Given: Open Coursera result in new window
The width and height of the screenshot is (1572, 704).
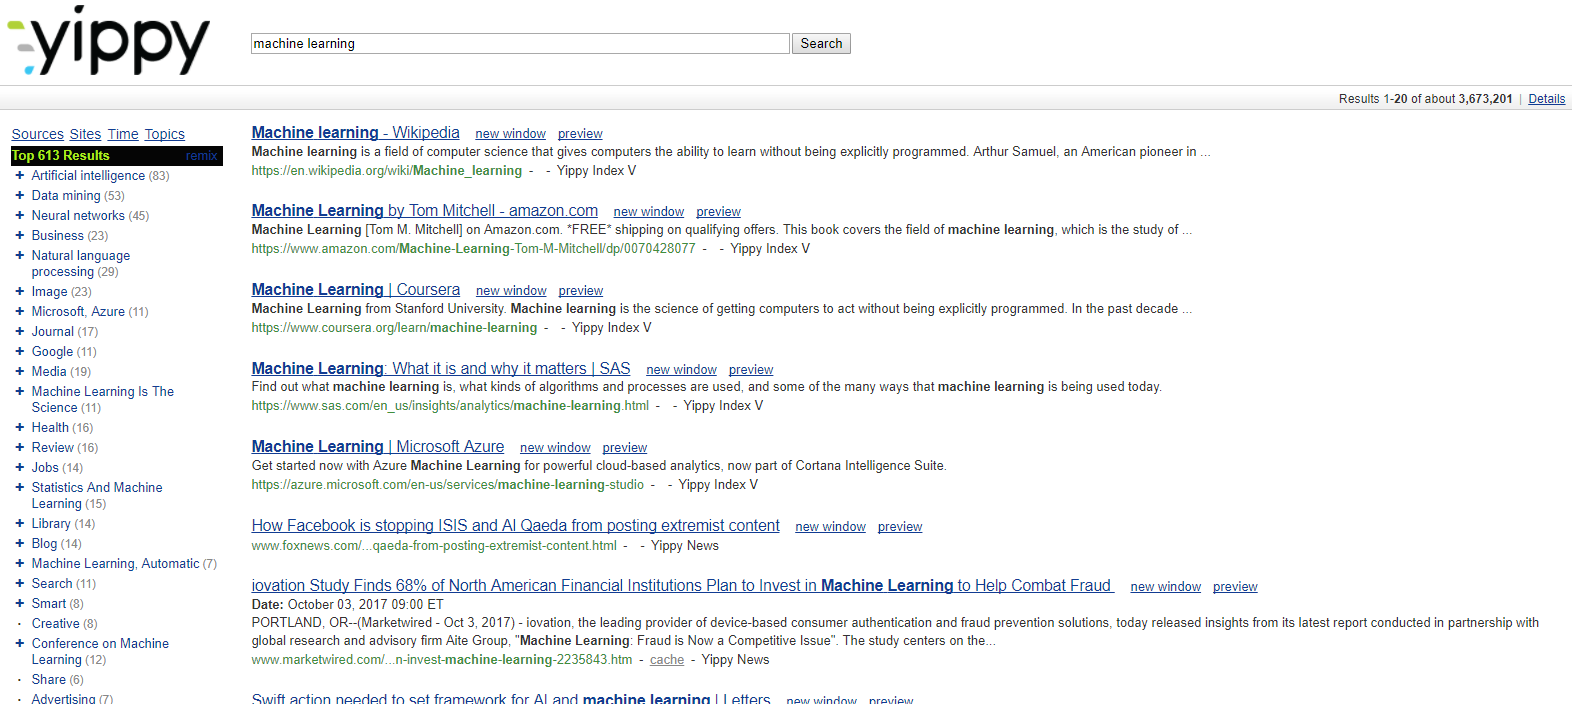Looking at the screenshot, I should point(511,291).
